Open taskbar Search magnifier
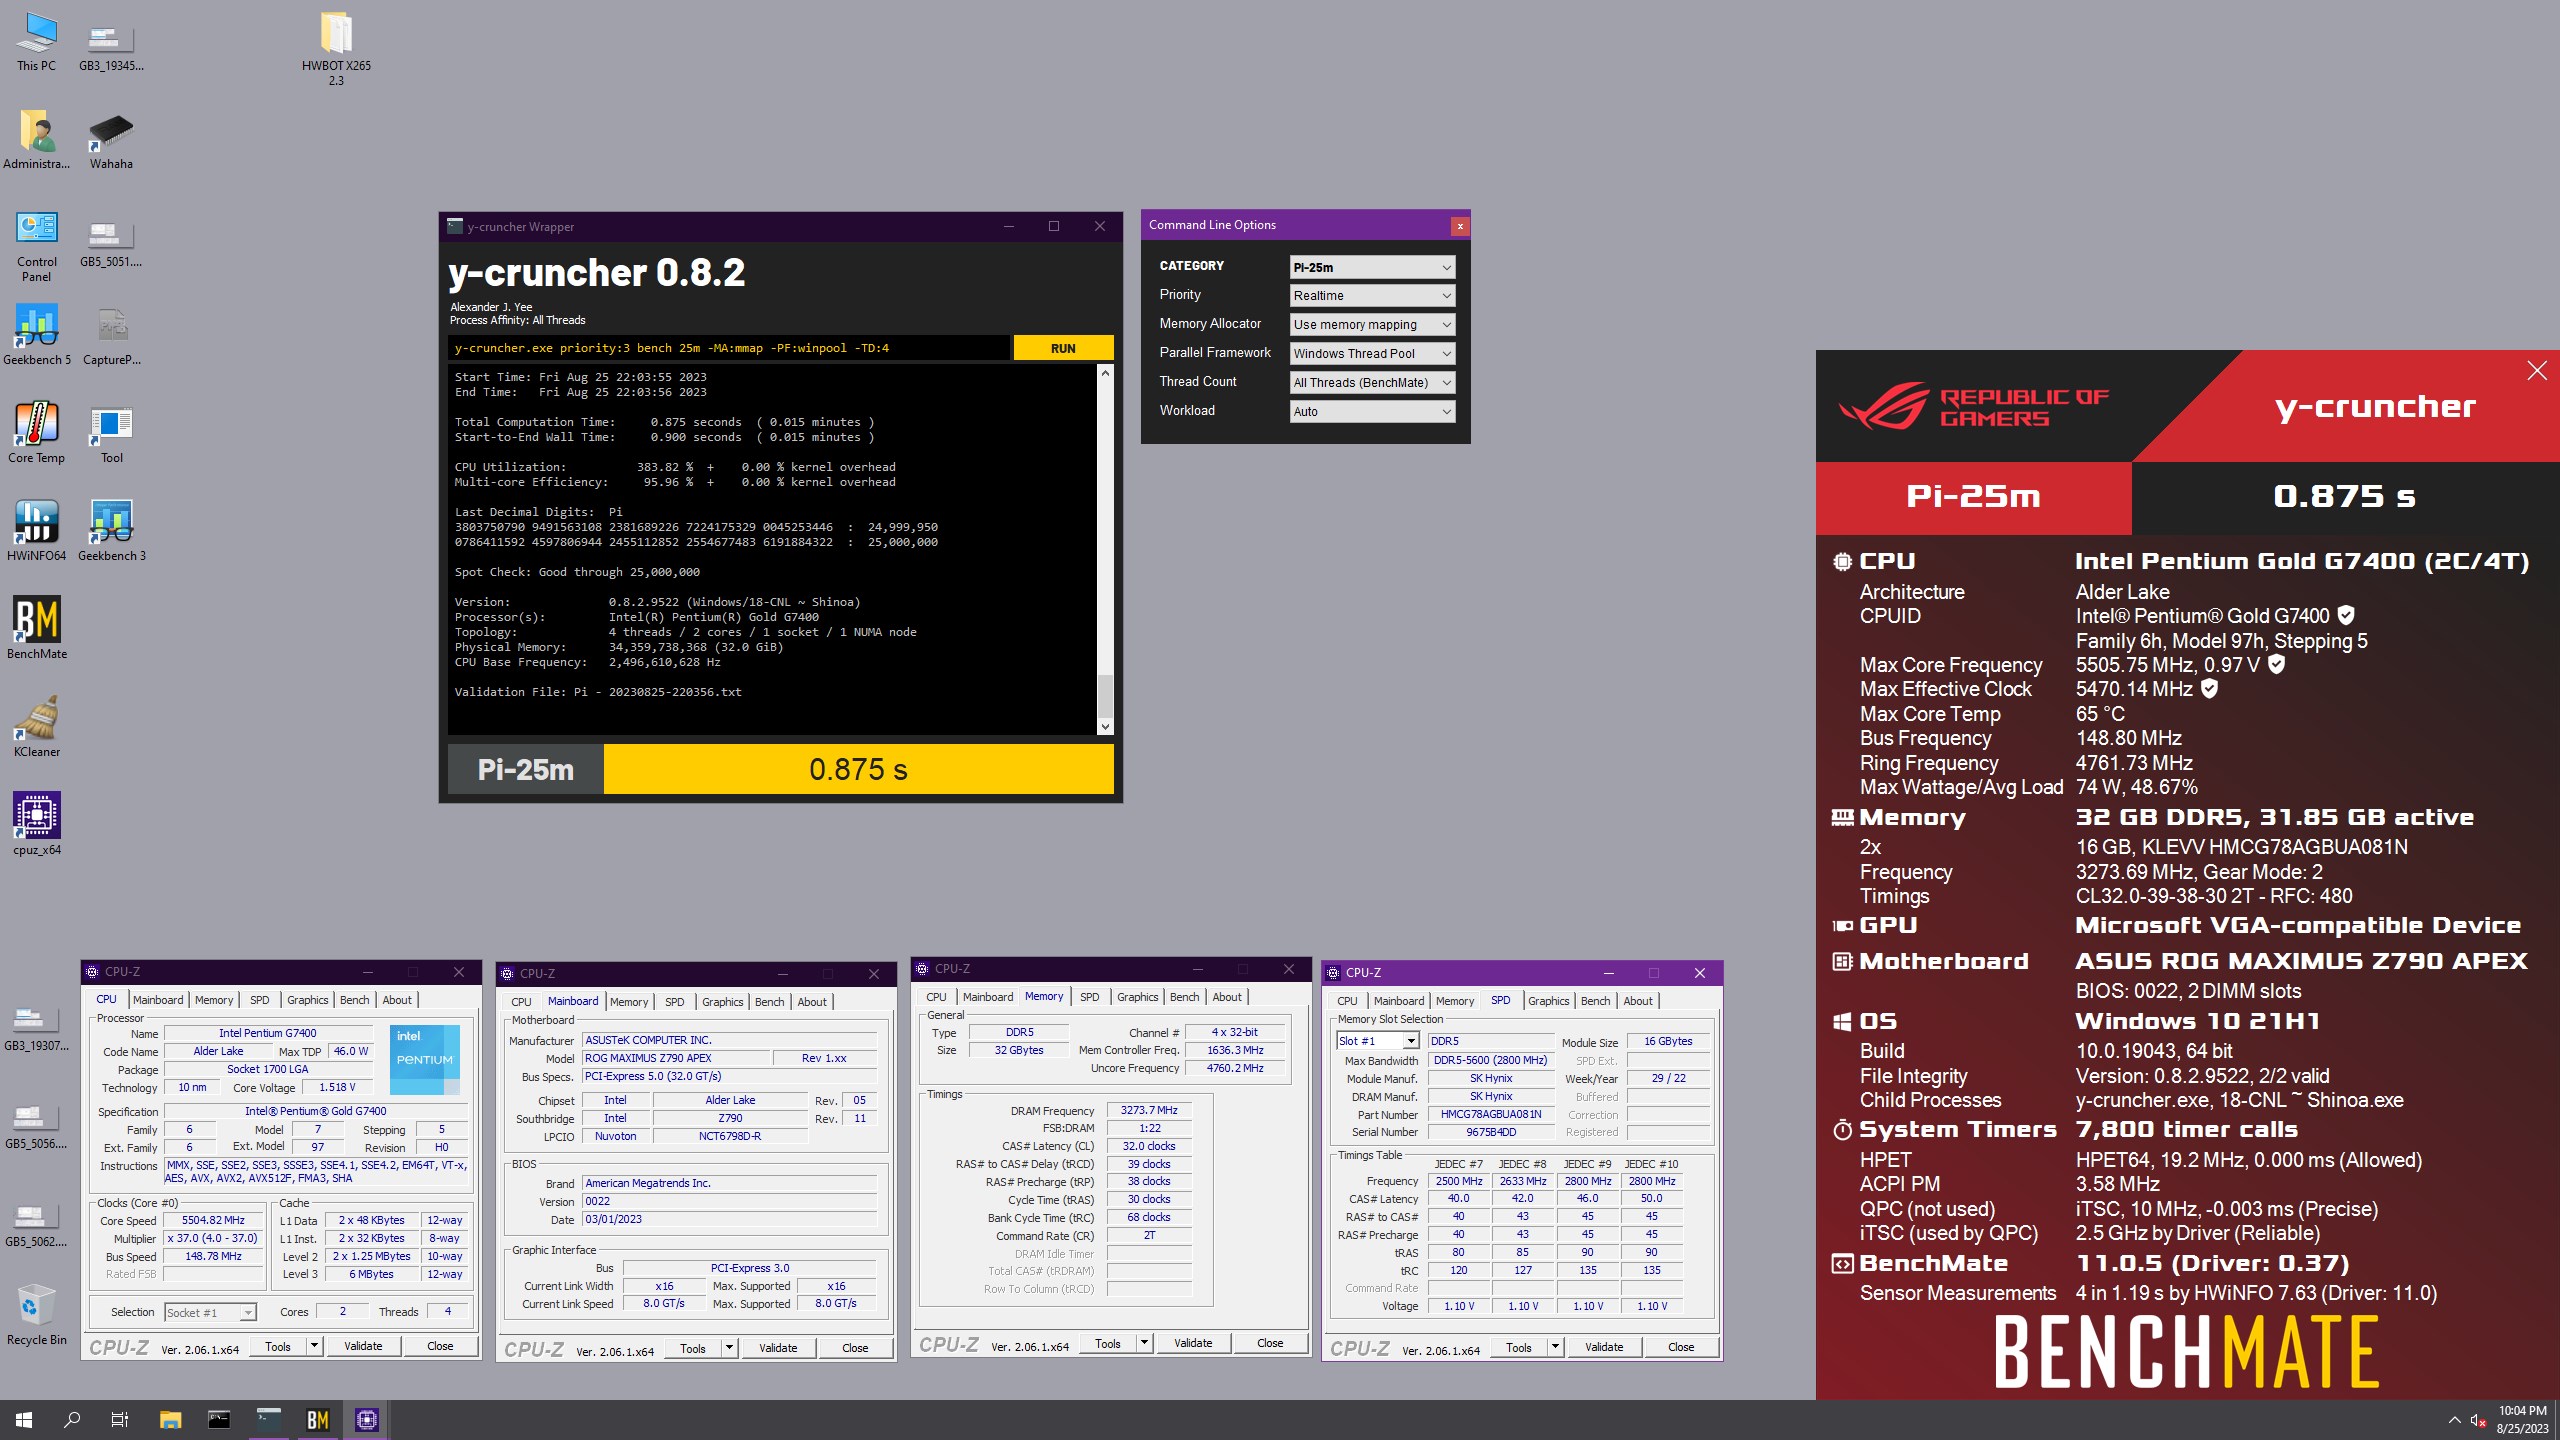 pos(72,1420)
